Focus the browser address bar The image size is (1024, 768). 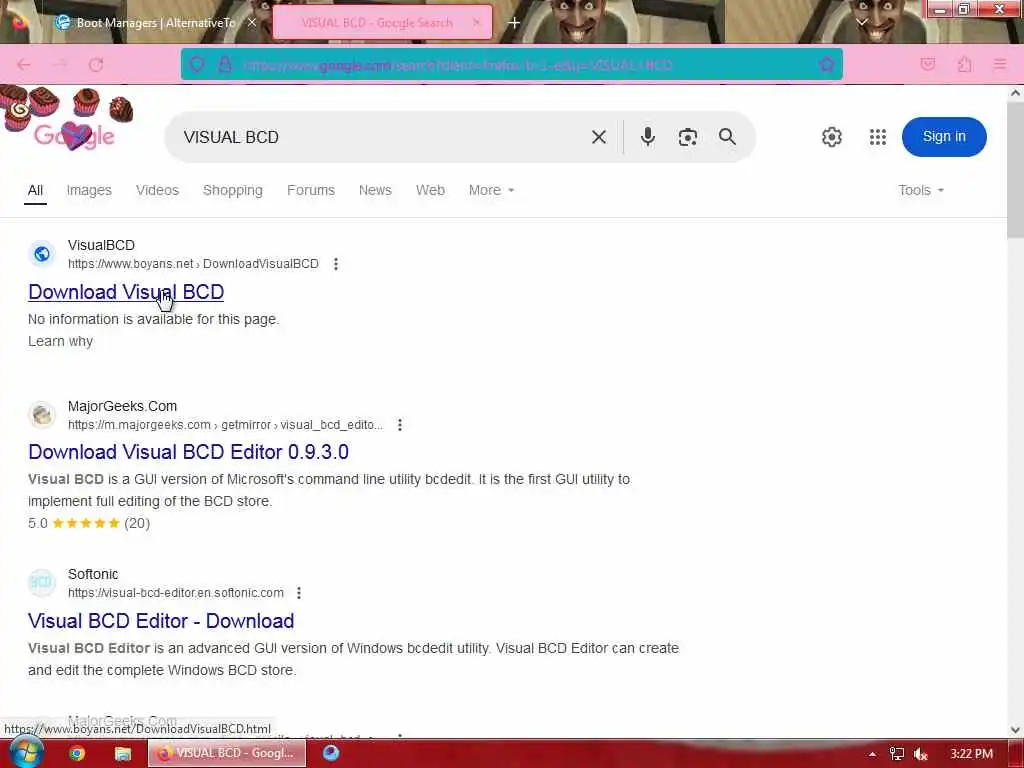[x=511, y=64]
